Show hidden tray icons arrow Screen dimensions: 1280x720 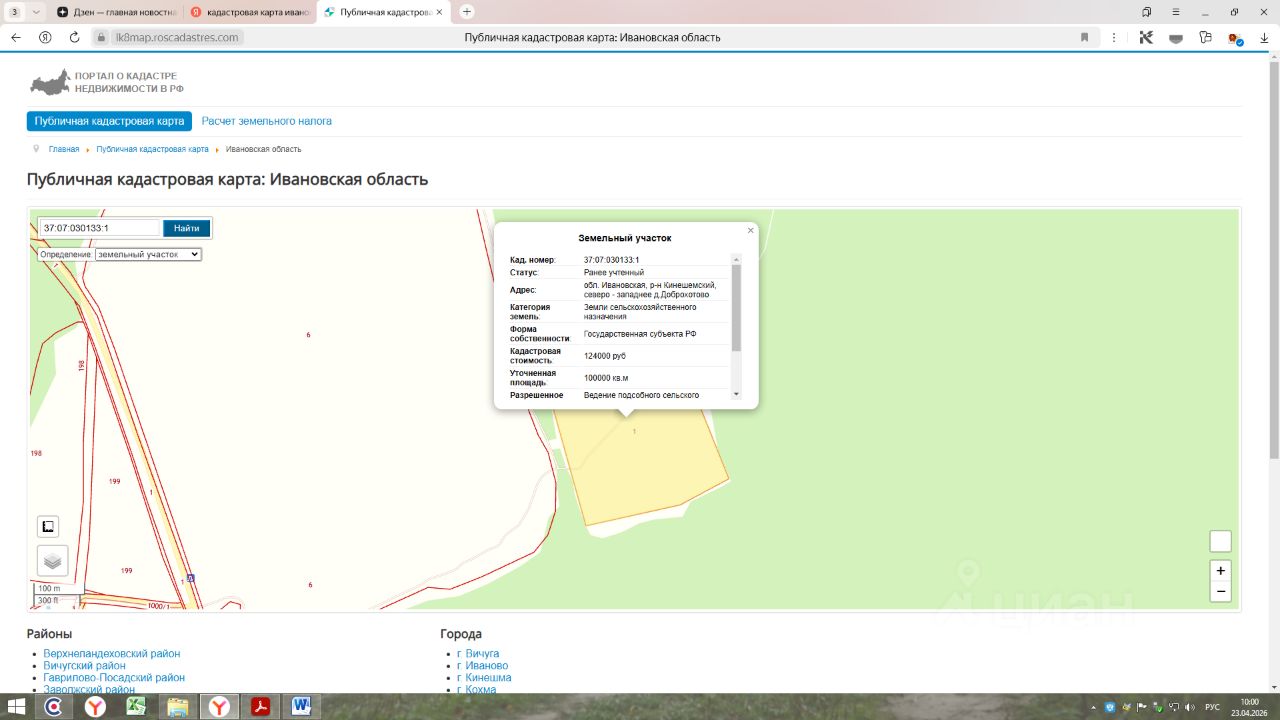click(1093, 707)
